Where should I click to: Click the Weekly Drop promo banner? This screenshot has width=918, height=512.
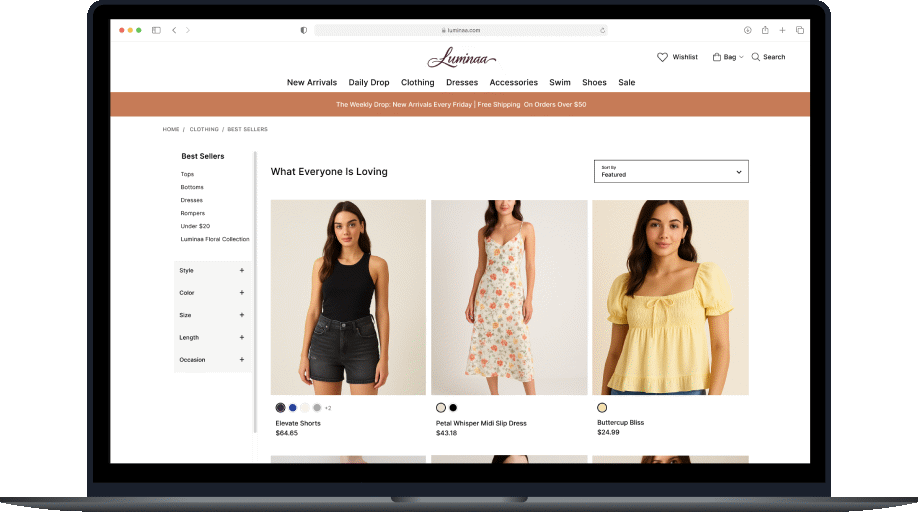(460, 105)
